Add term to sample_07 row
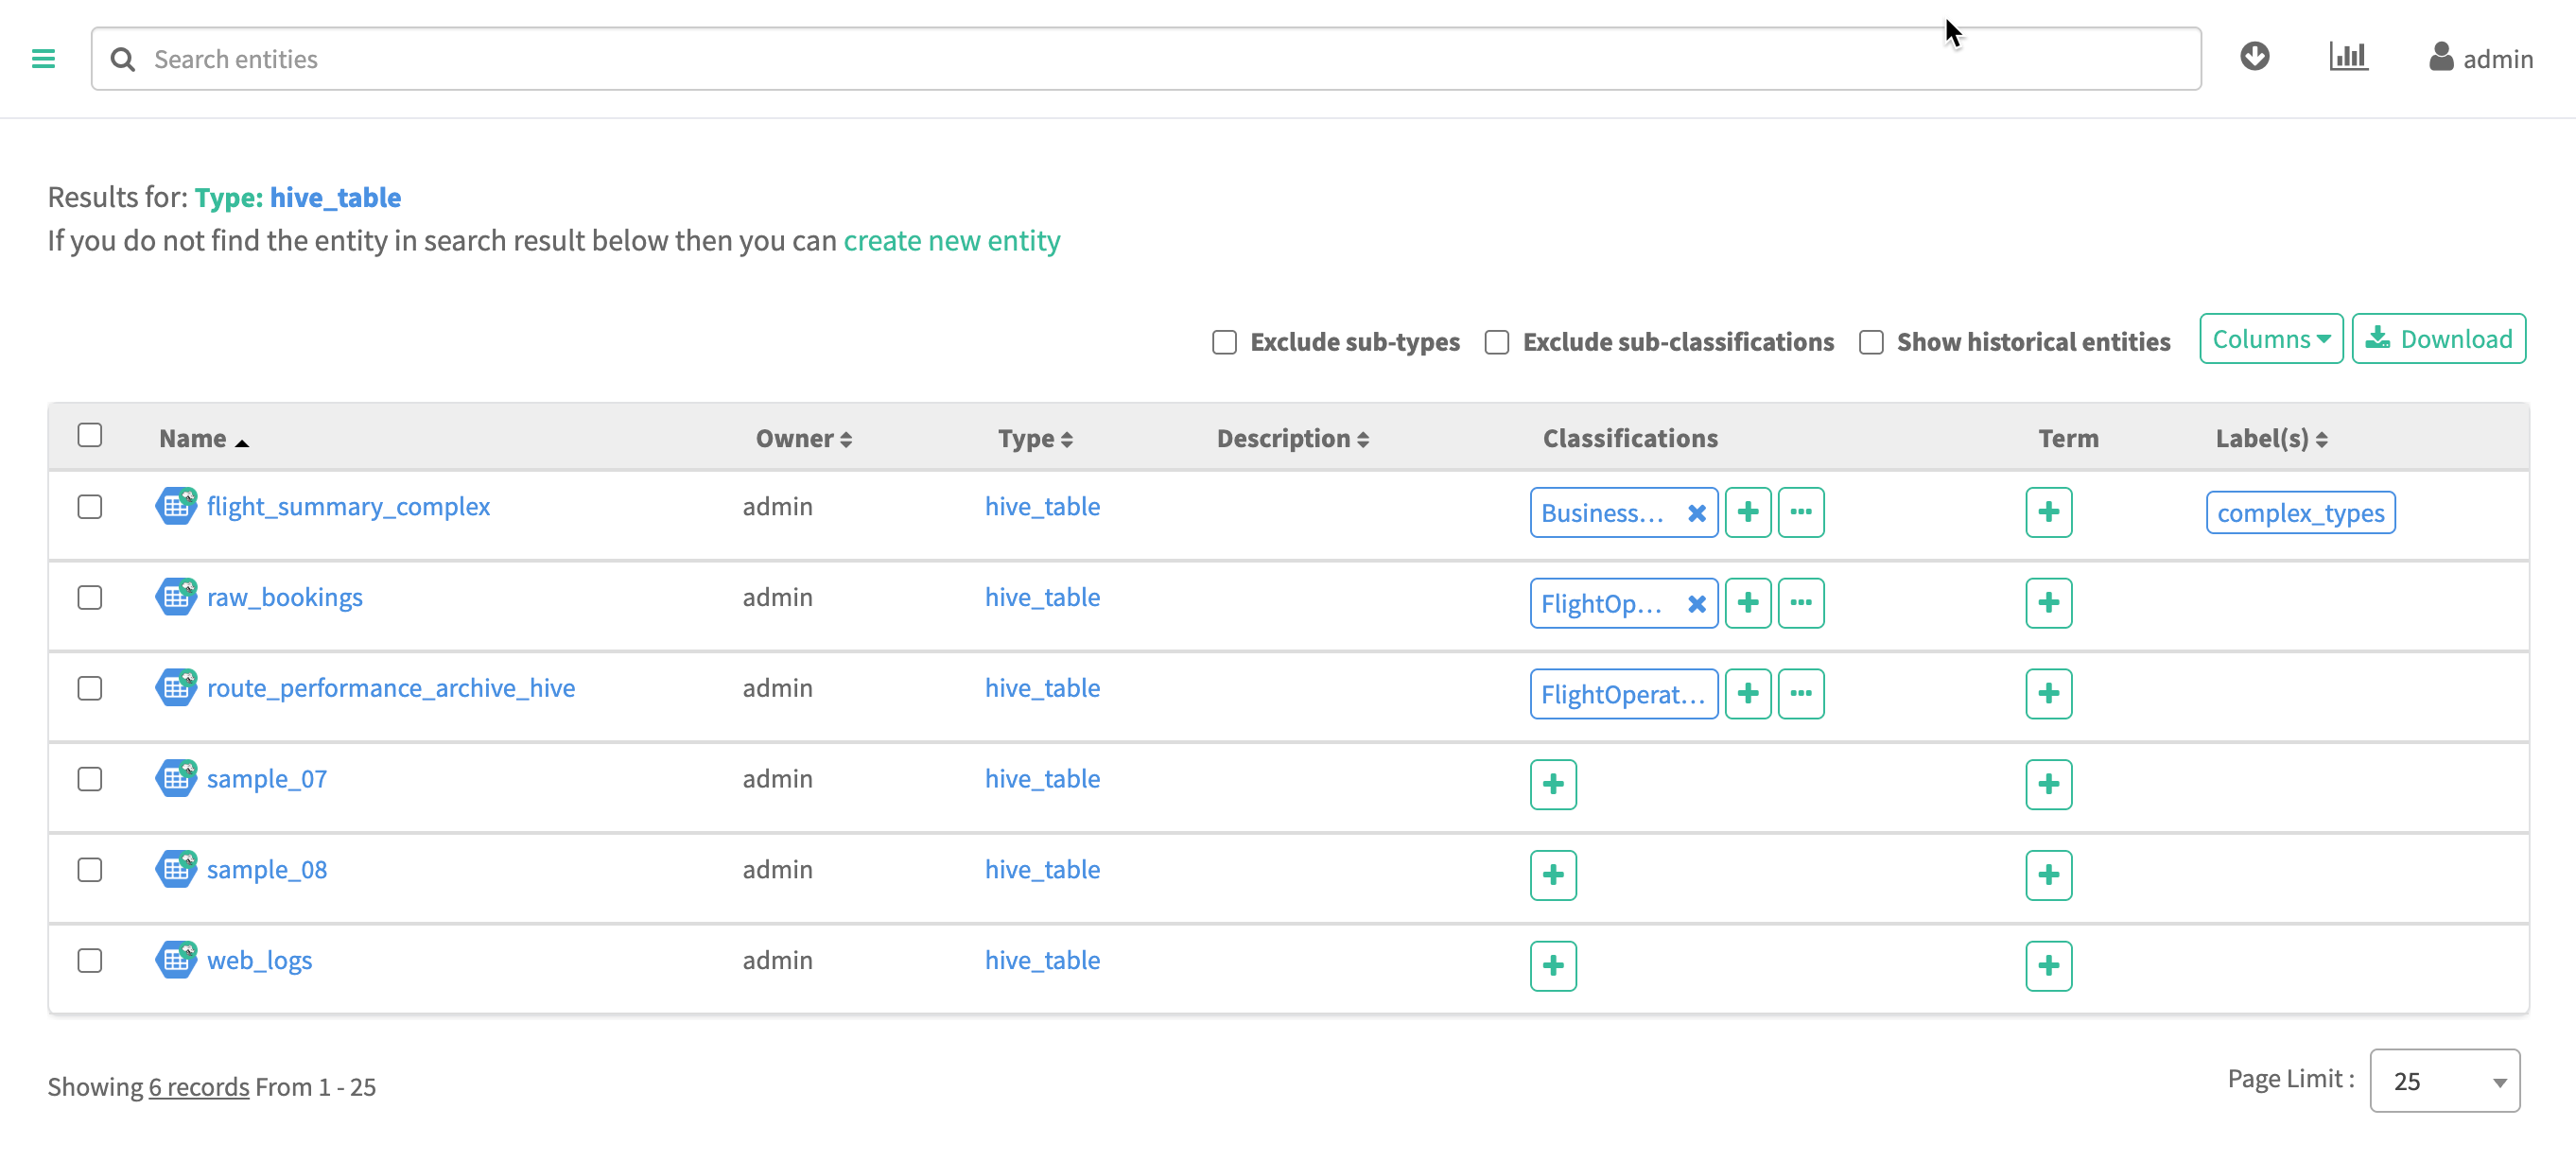Screen dimensions: 2576x1161 [2048, 784]
